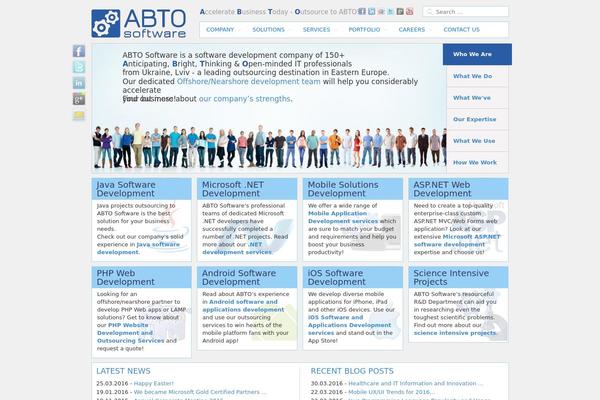Select the Who We Are tab
The height and width of the screenshot is (400, 600).
pos(477,54)
